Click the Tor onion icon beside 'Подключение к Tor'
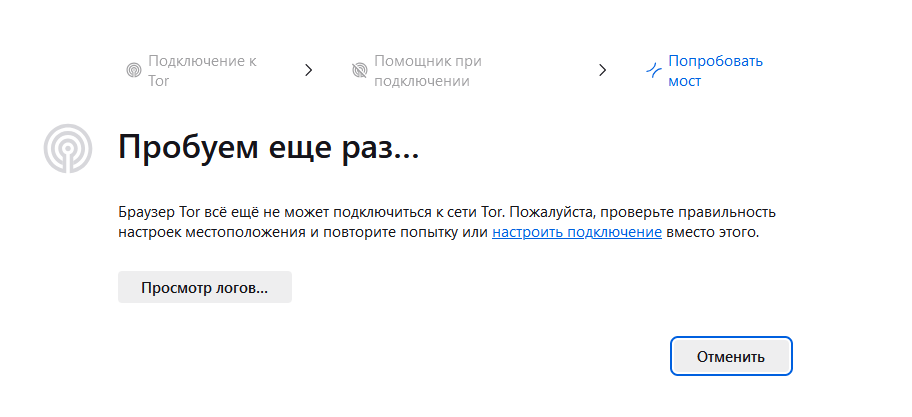This screenshot has width=912, height=417. coord(134,71)
